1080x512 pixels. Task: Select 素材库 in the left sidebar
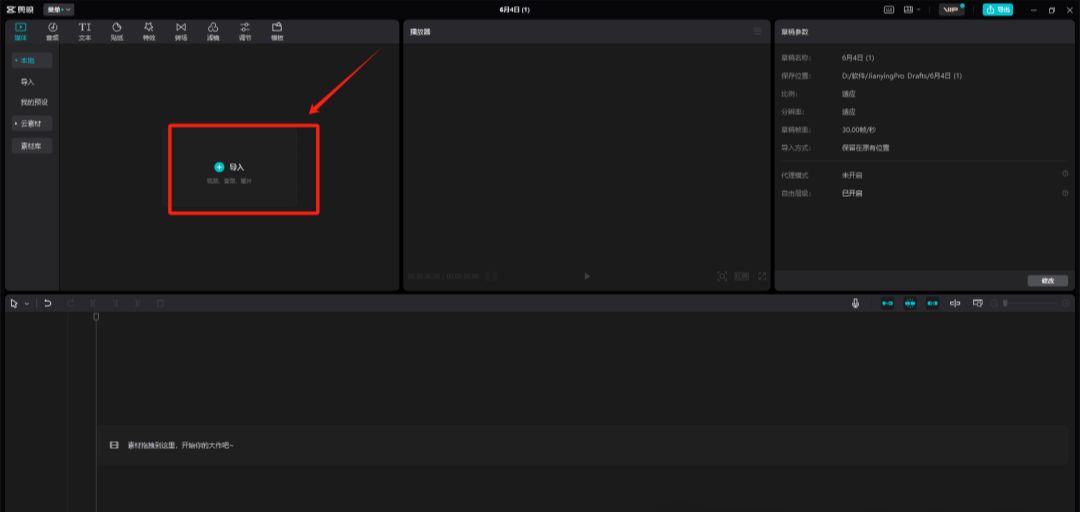click(33, 146)
